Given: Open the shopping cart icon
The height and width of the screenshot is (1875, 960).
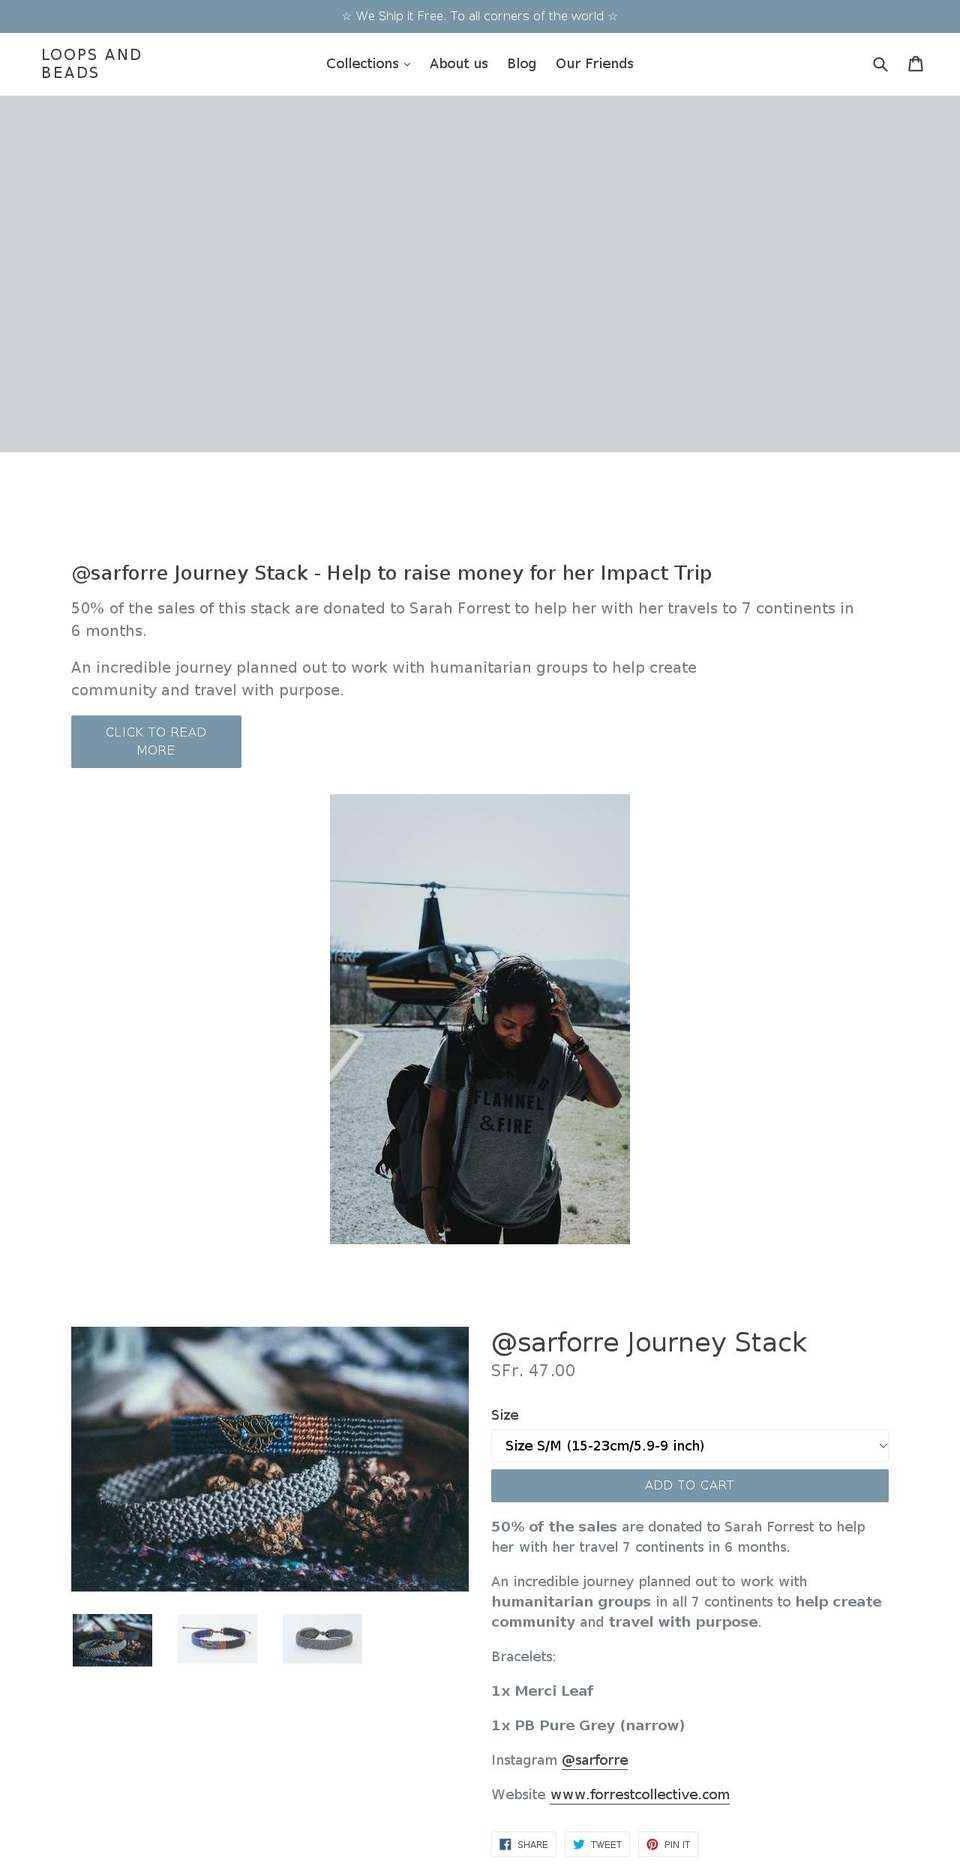Looking at the screenshot, I should pyautogui.click(x=915, y=64).
